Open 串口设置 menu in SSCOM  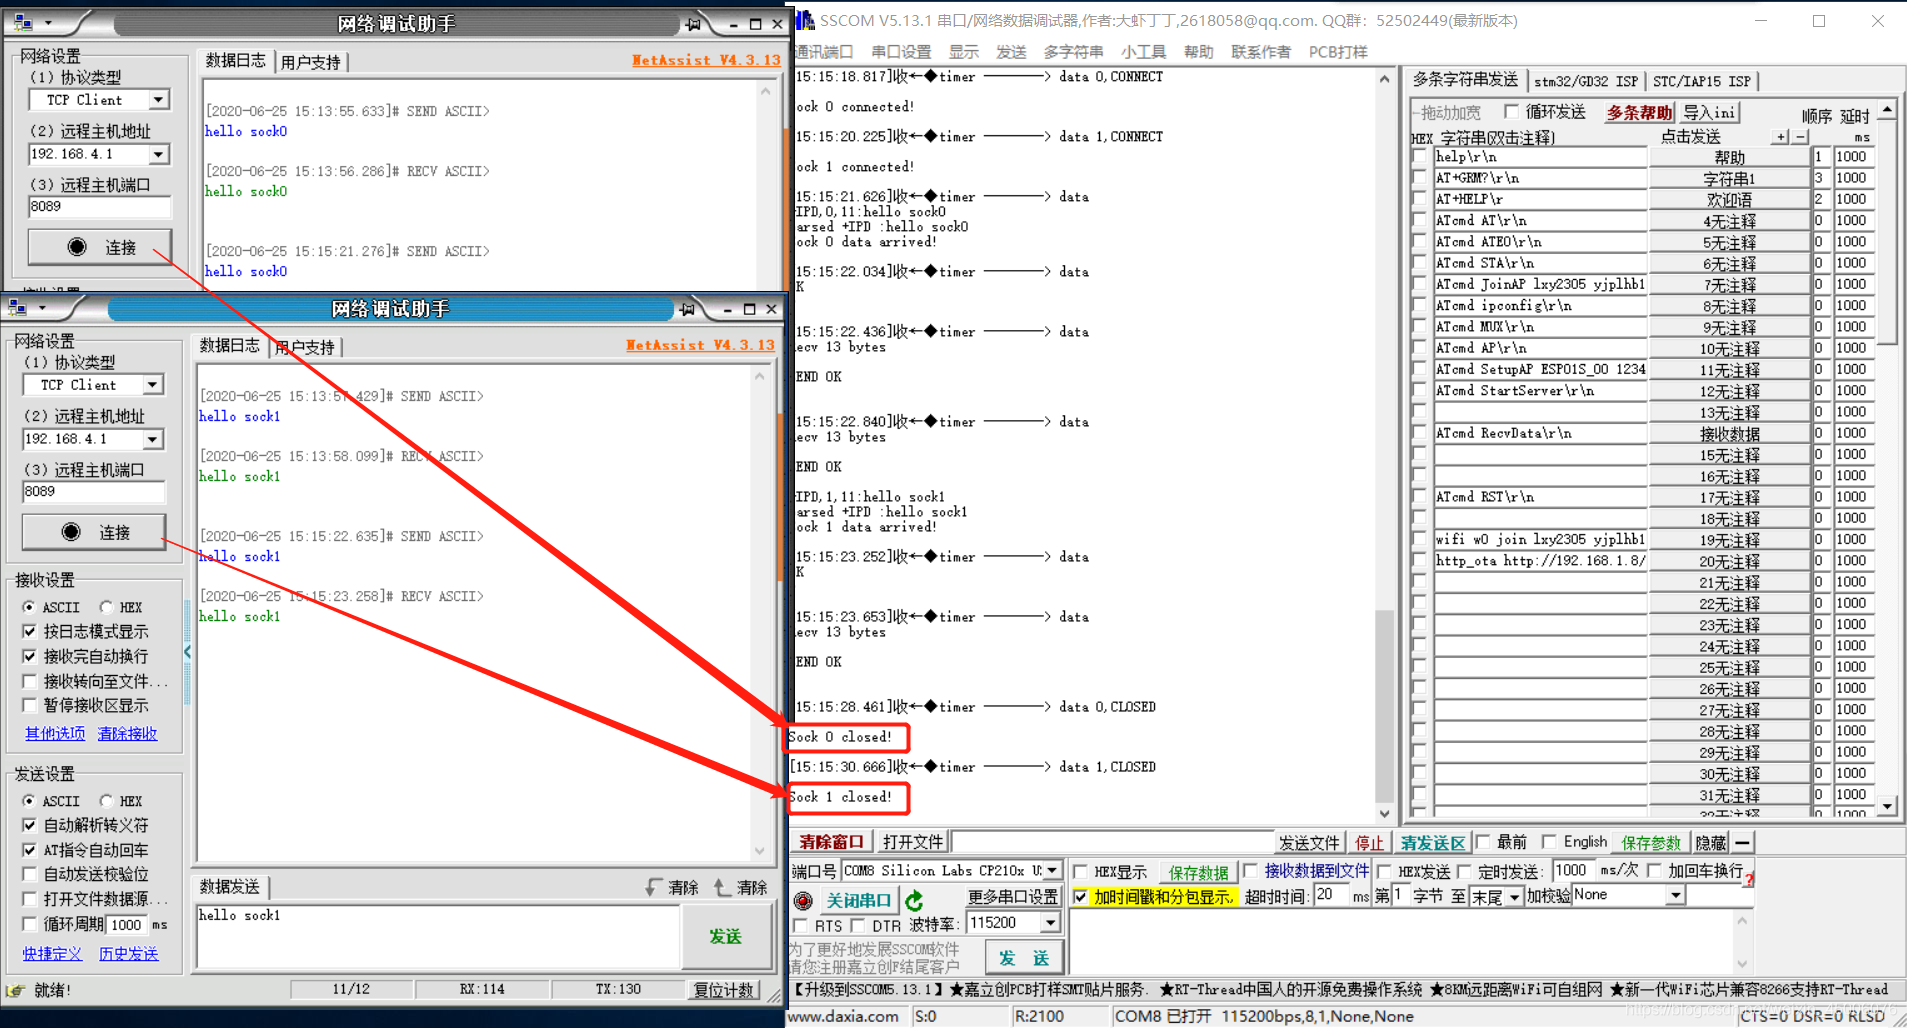coord(901,52)
